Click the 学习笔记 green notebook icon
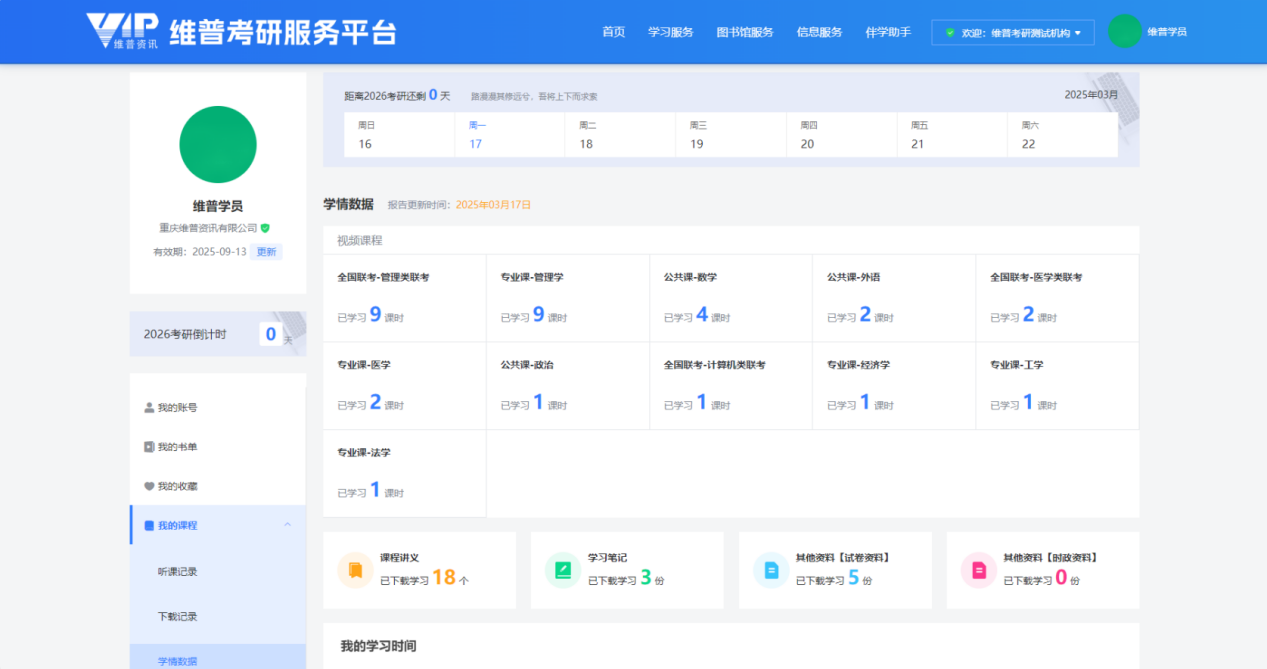This screenshot has width=1267, height=669. (563, 570)
